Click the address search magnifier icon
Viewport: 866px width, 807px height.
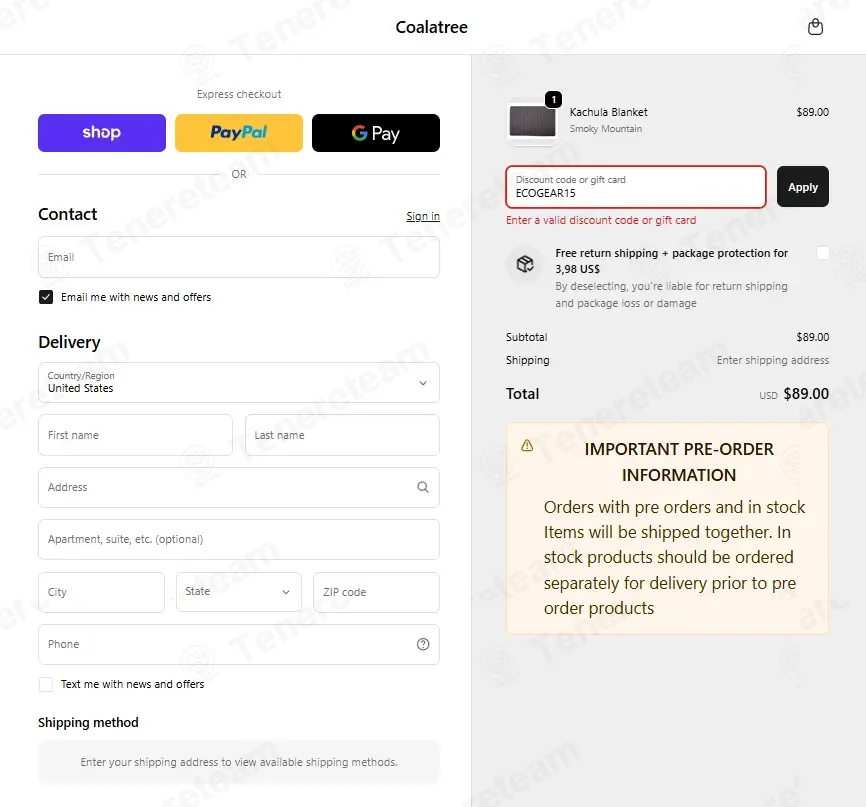423,487
